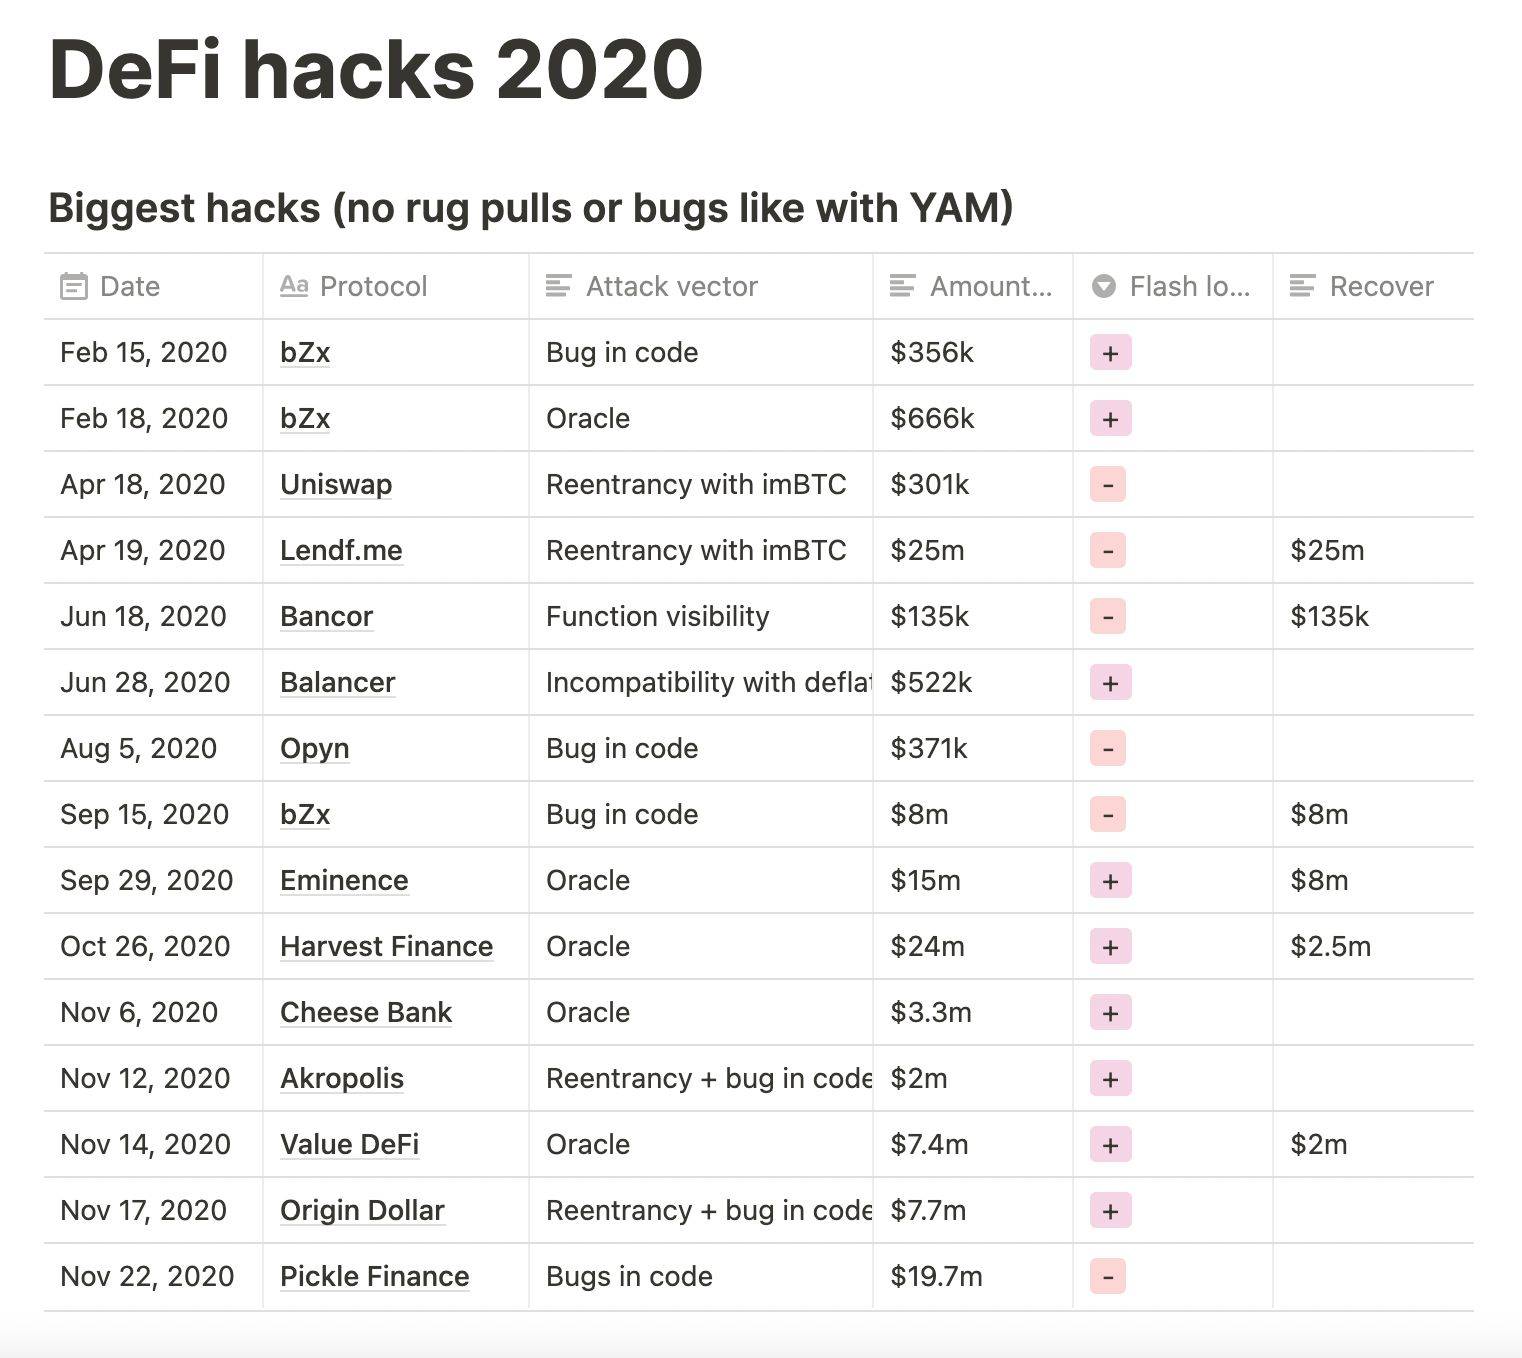Screen dimensions: 1522x1358
Task: Select the Apr 19, 2020 date cell
Action: (153, 551)
